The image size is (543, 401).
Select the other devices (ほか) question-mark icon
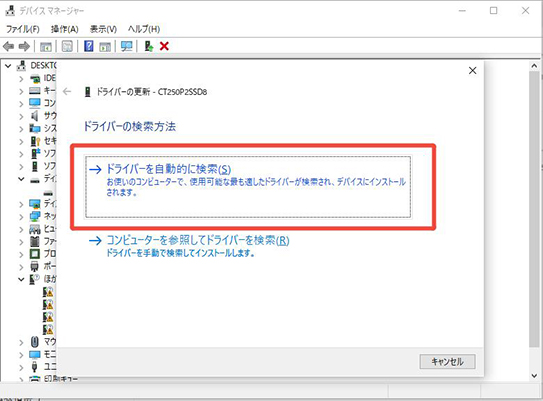(x=35, y=279)
